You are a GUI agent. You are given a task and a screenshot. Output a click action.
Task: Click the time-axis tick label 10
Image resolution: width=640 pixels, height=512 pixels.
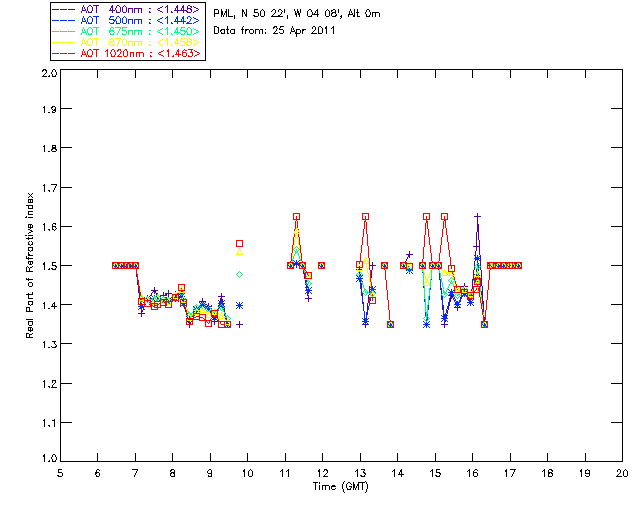tap(247, 473)
